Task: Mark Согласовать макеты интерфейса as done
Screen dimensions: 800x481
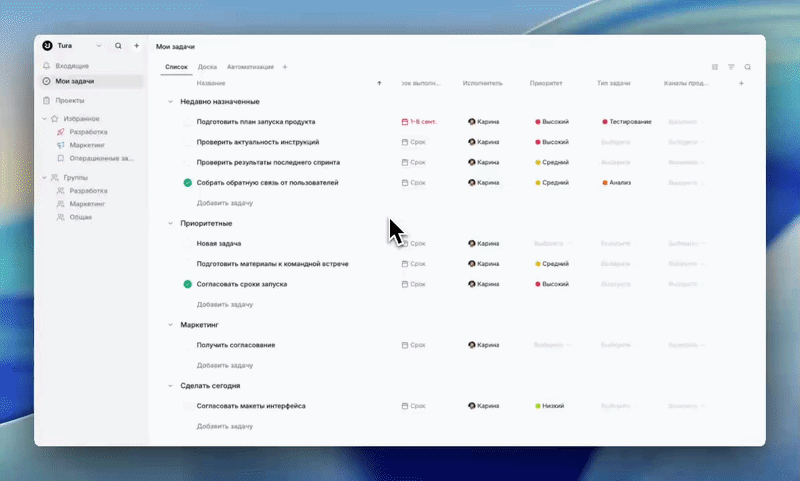Action: pyautogui.click(x=188, y=406)
